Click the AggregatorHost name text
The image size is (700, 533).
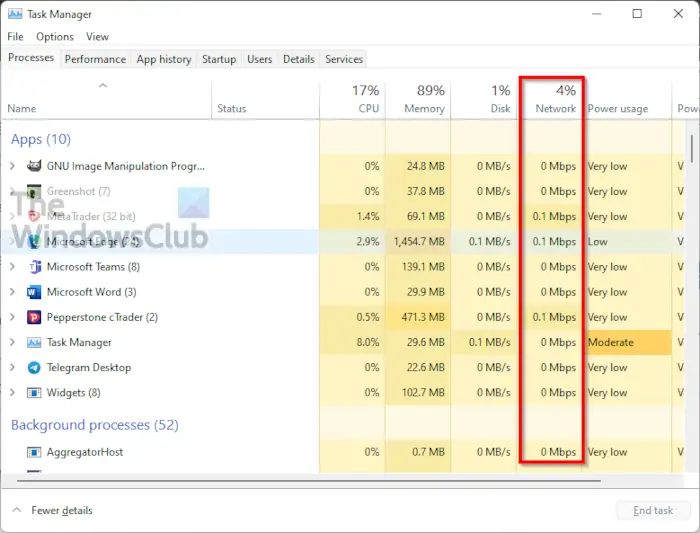coord(85,452)
